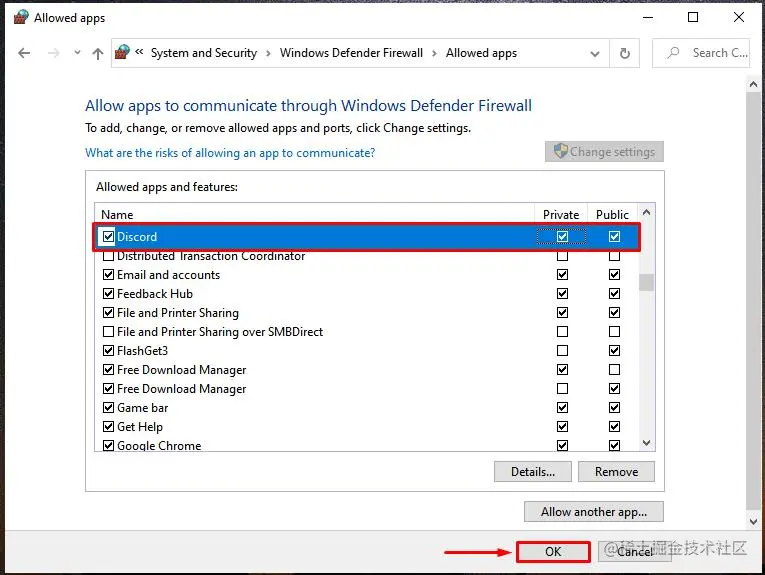Select Email and accounts entry

tap(168, 275)
